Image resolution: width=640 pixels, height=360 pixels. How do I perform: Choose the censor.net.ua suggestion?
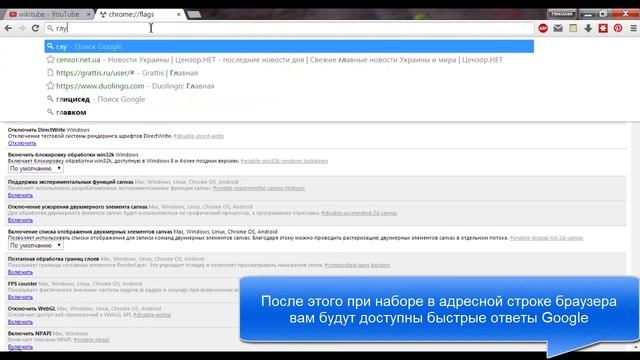[x=289, y=60]
